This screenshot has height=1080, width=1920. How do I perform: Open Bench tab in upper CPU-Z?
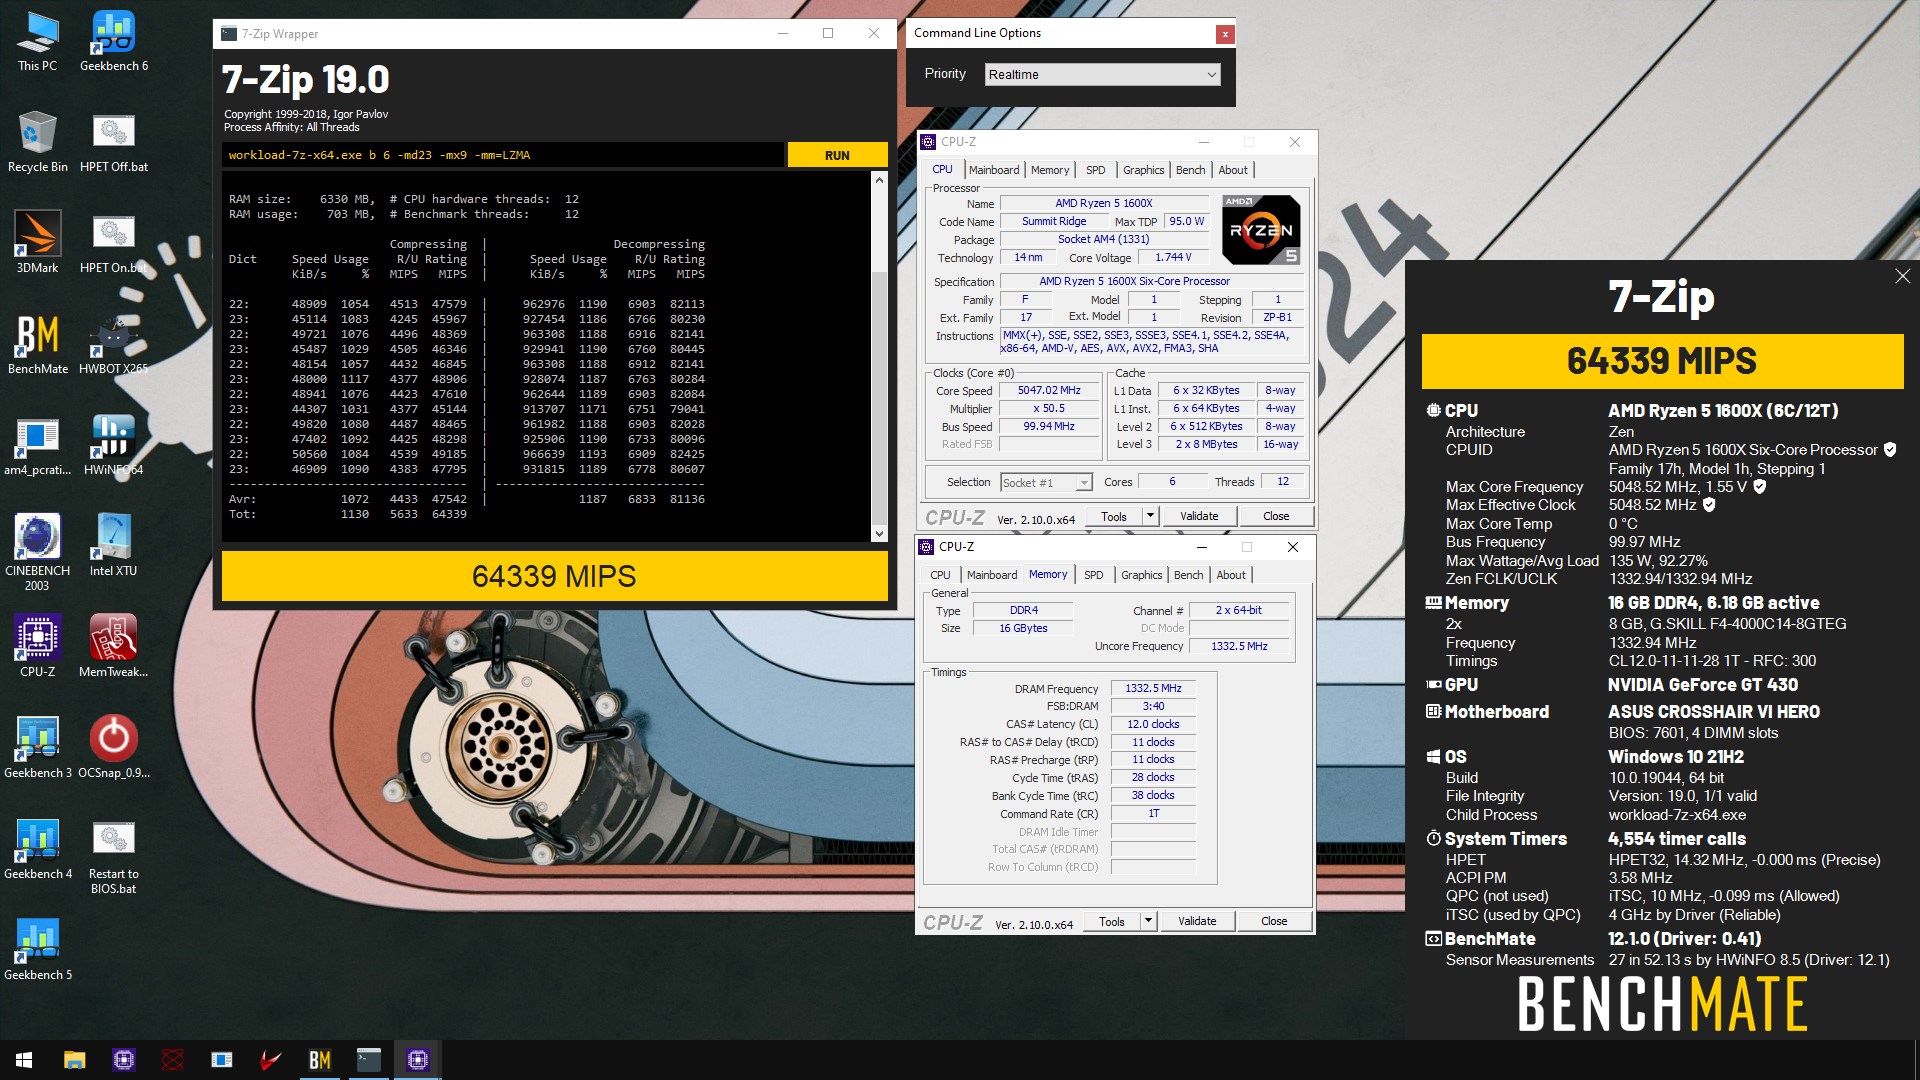point(1190,170)
